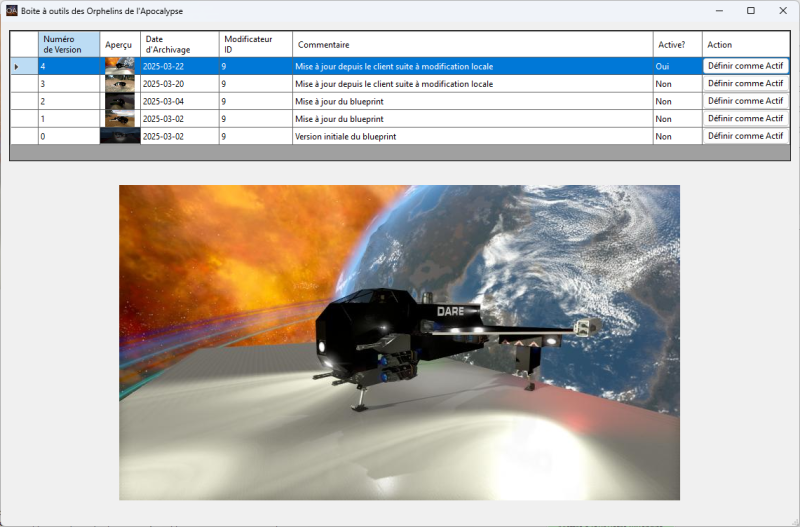
Task: Set version 0 as the active blueprint
Action: click(745, 135)
